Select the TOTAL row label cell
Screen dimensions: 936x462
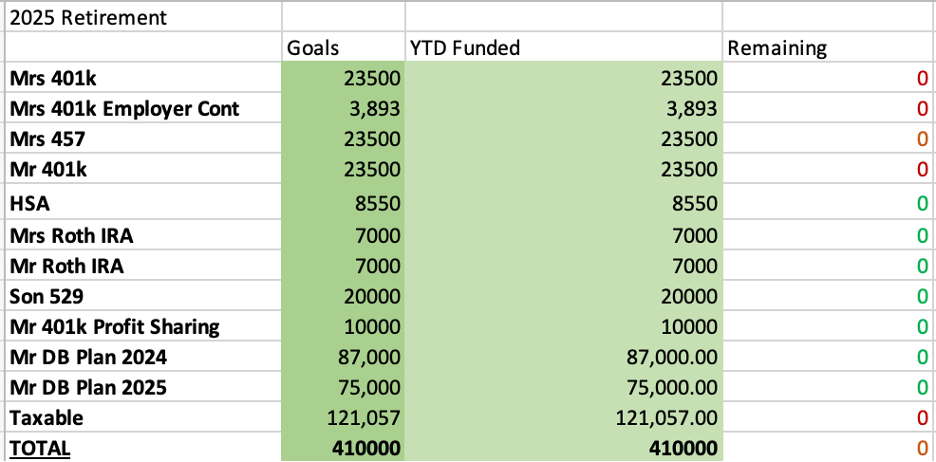pos(39,448)
